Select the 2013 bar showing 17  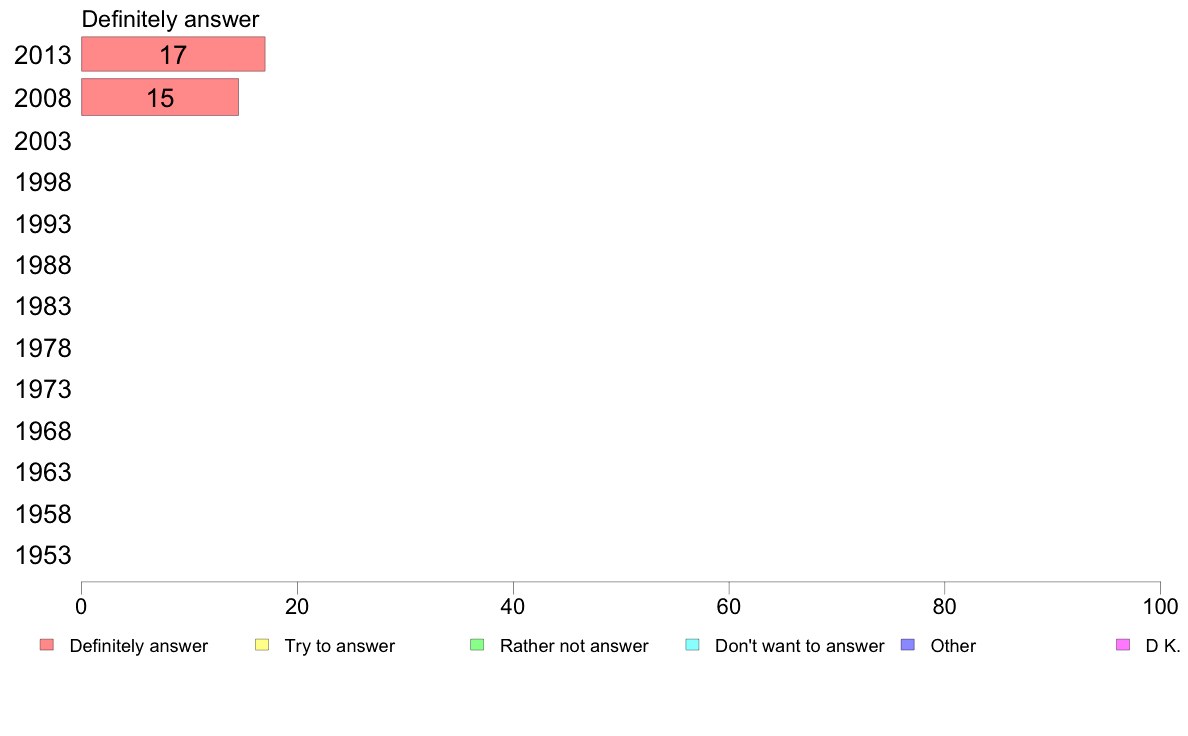[x=174, y=55]
